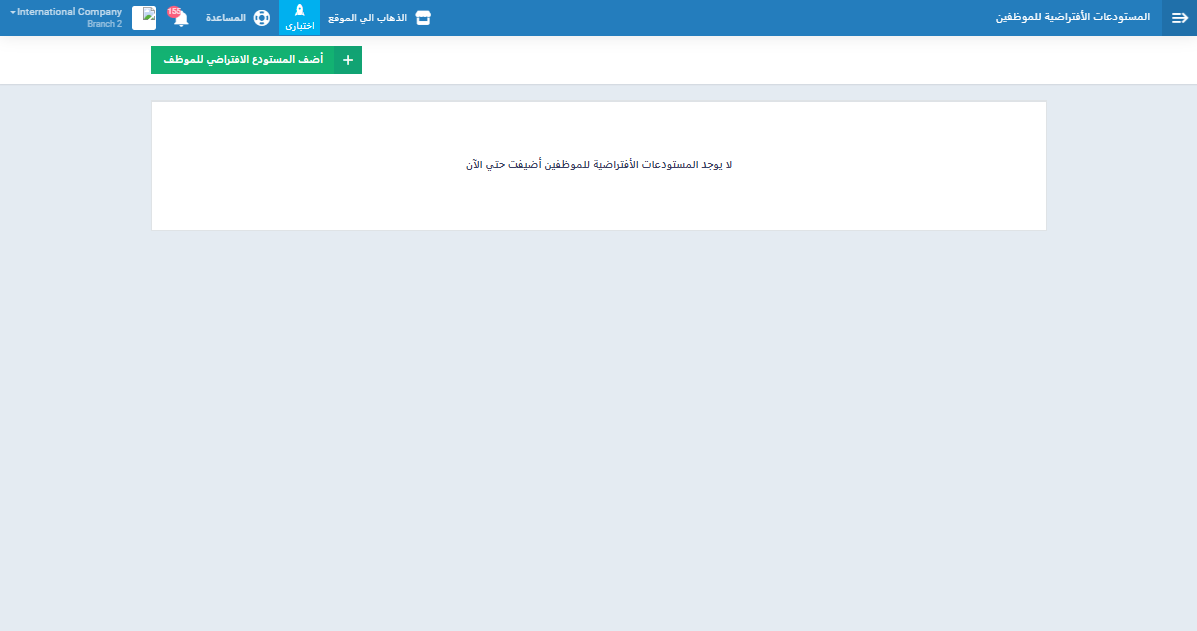Open the Branch 2 branch selector
The image size is (1197, 631).
coord(104,24)
